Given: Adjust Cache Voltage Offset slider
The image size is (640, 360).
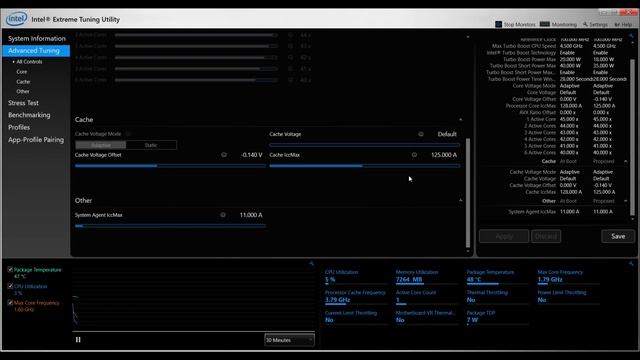Looking at the screenshot, I should pos(170,166).
